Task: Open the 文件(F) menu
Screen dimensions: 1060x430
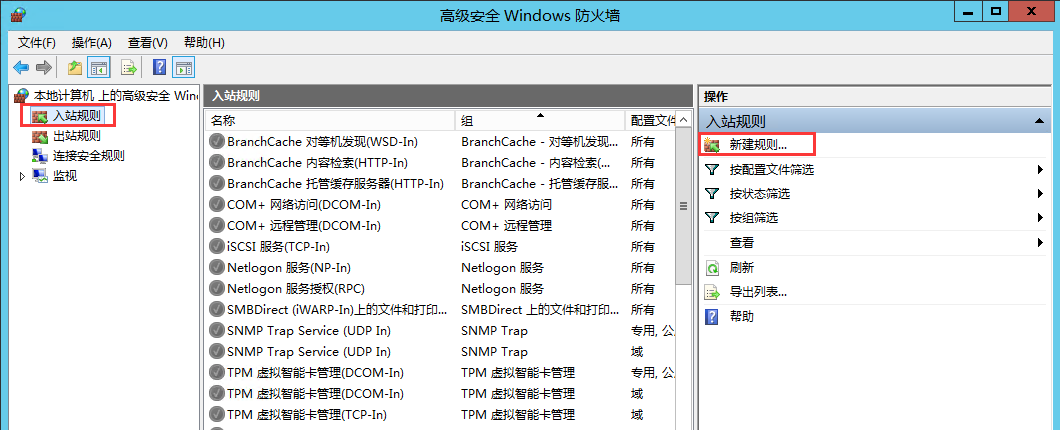Action: tap(37, 43)
